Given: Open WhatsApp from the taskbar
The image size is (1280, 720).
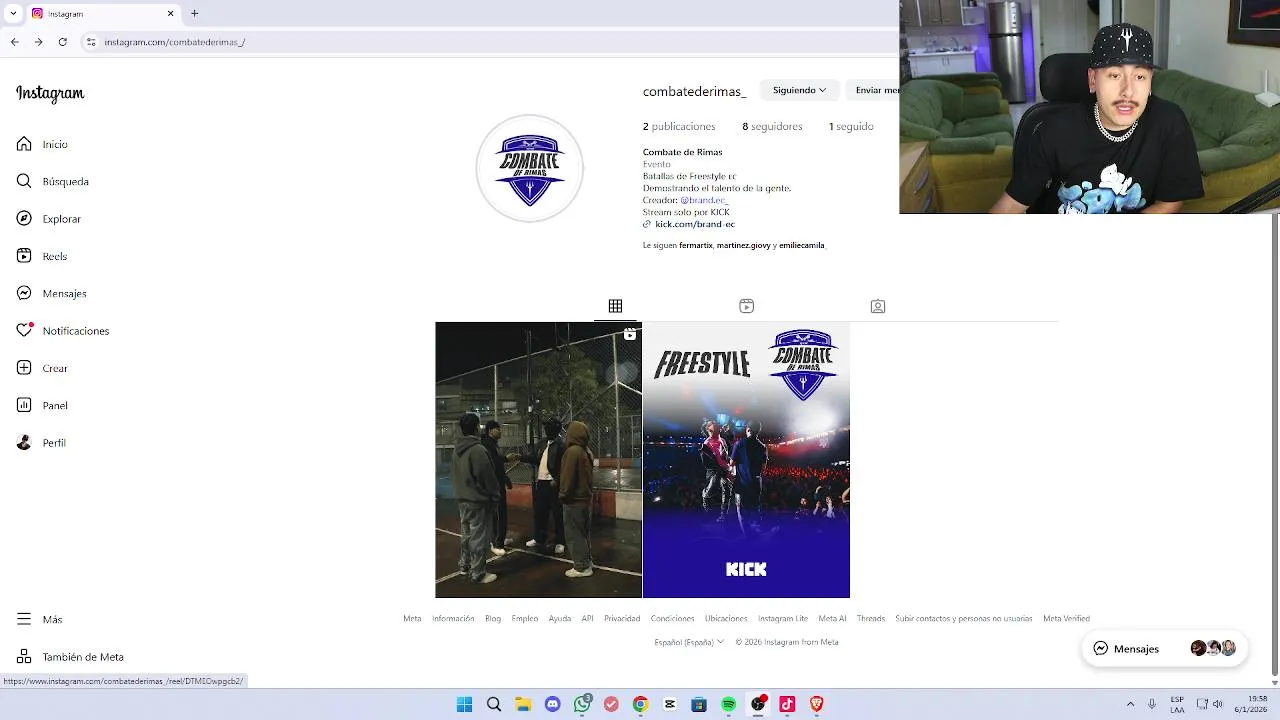Looking at the screenshot, I should coord(582,704).
